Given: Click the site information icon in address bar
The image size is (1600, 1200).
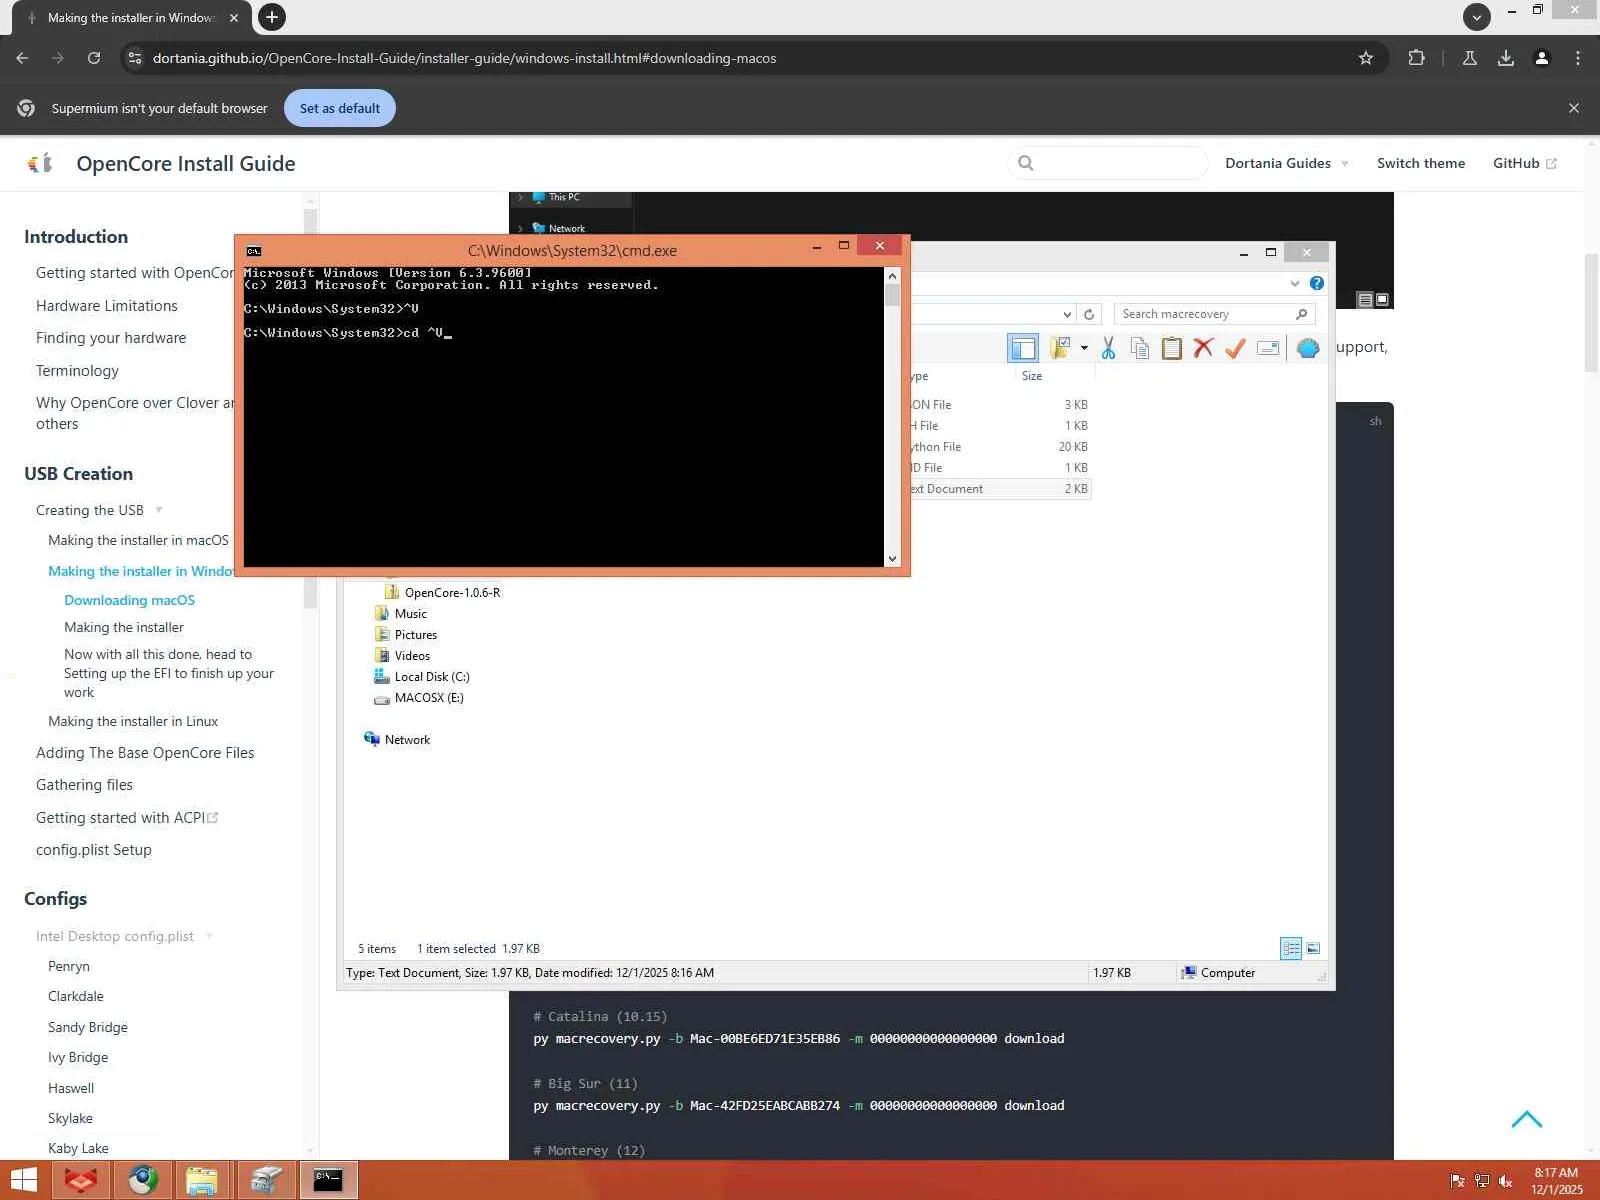Looking at the screenshot, I should click(x=135, y=58).
